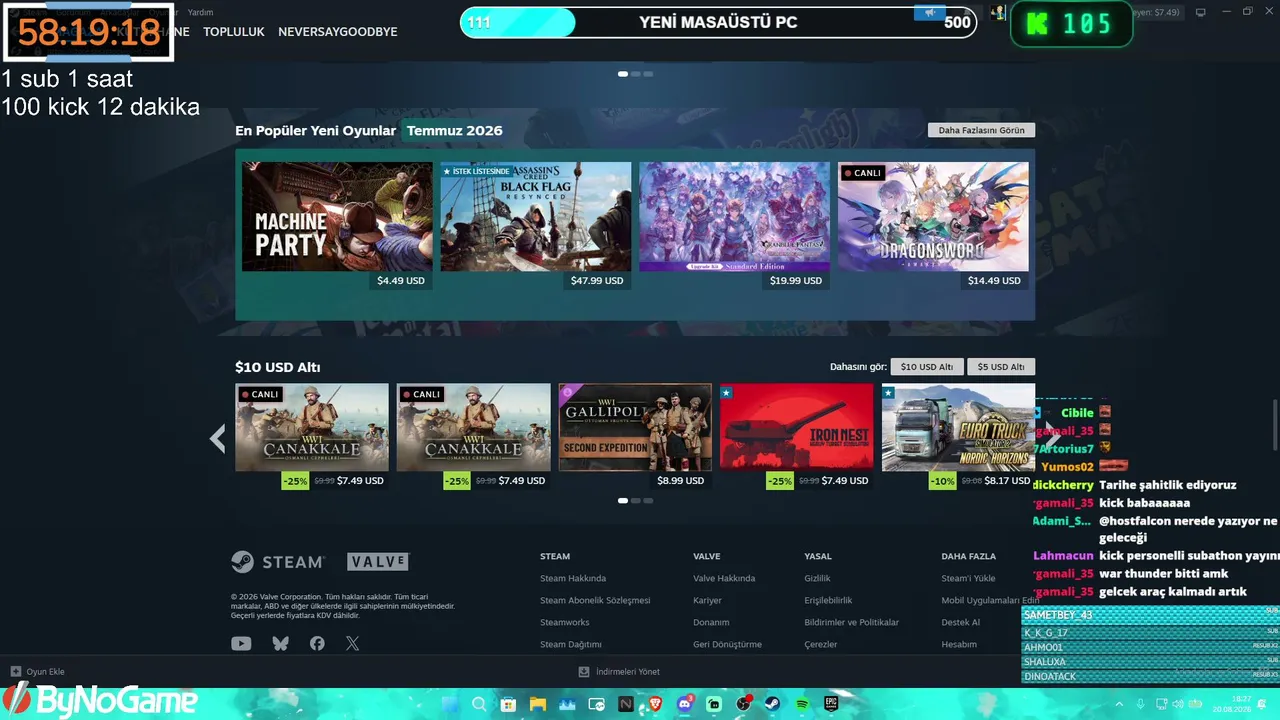The height and width of the screenshot is (720, 1280).
Task: Open the NEVERSAYGOODBYE profile tab
Action: pos(338,32)
